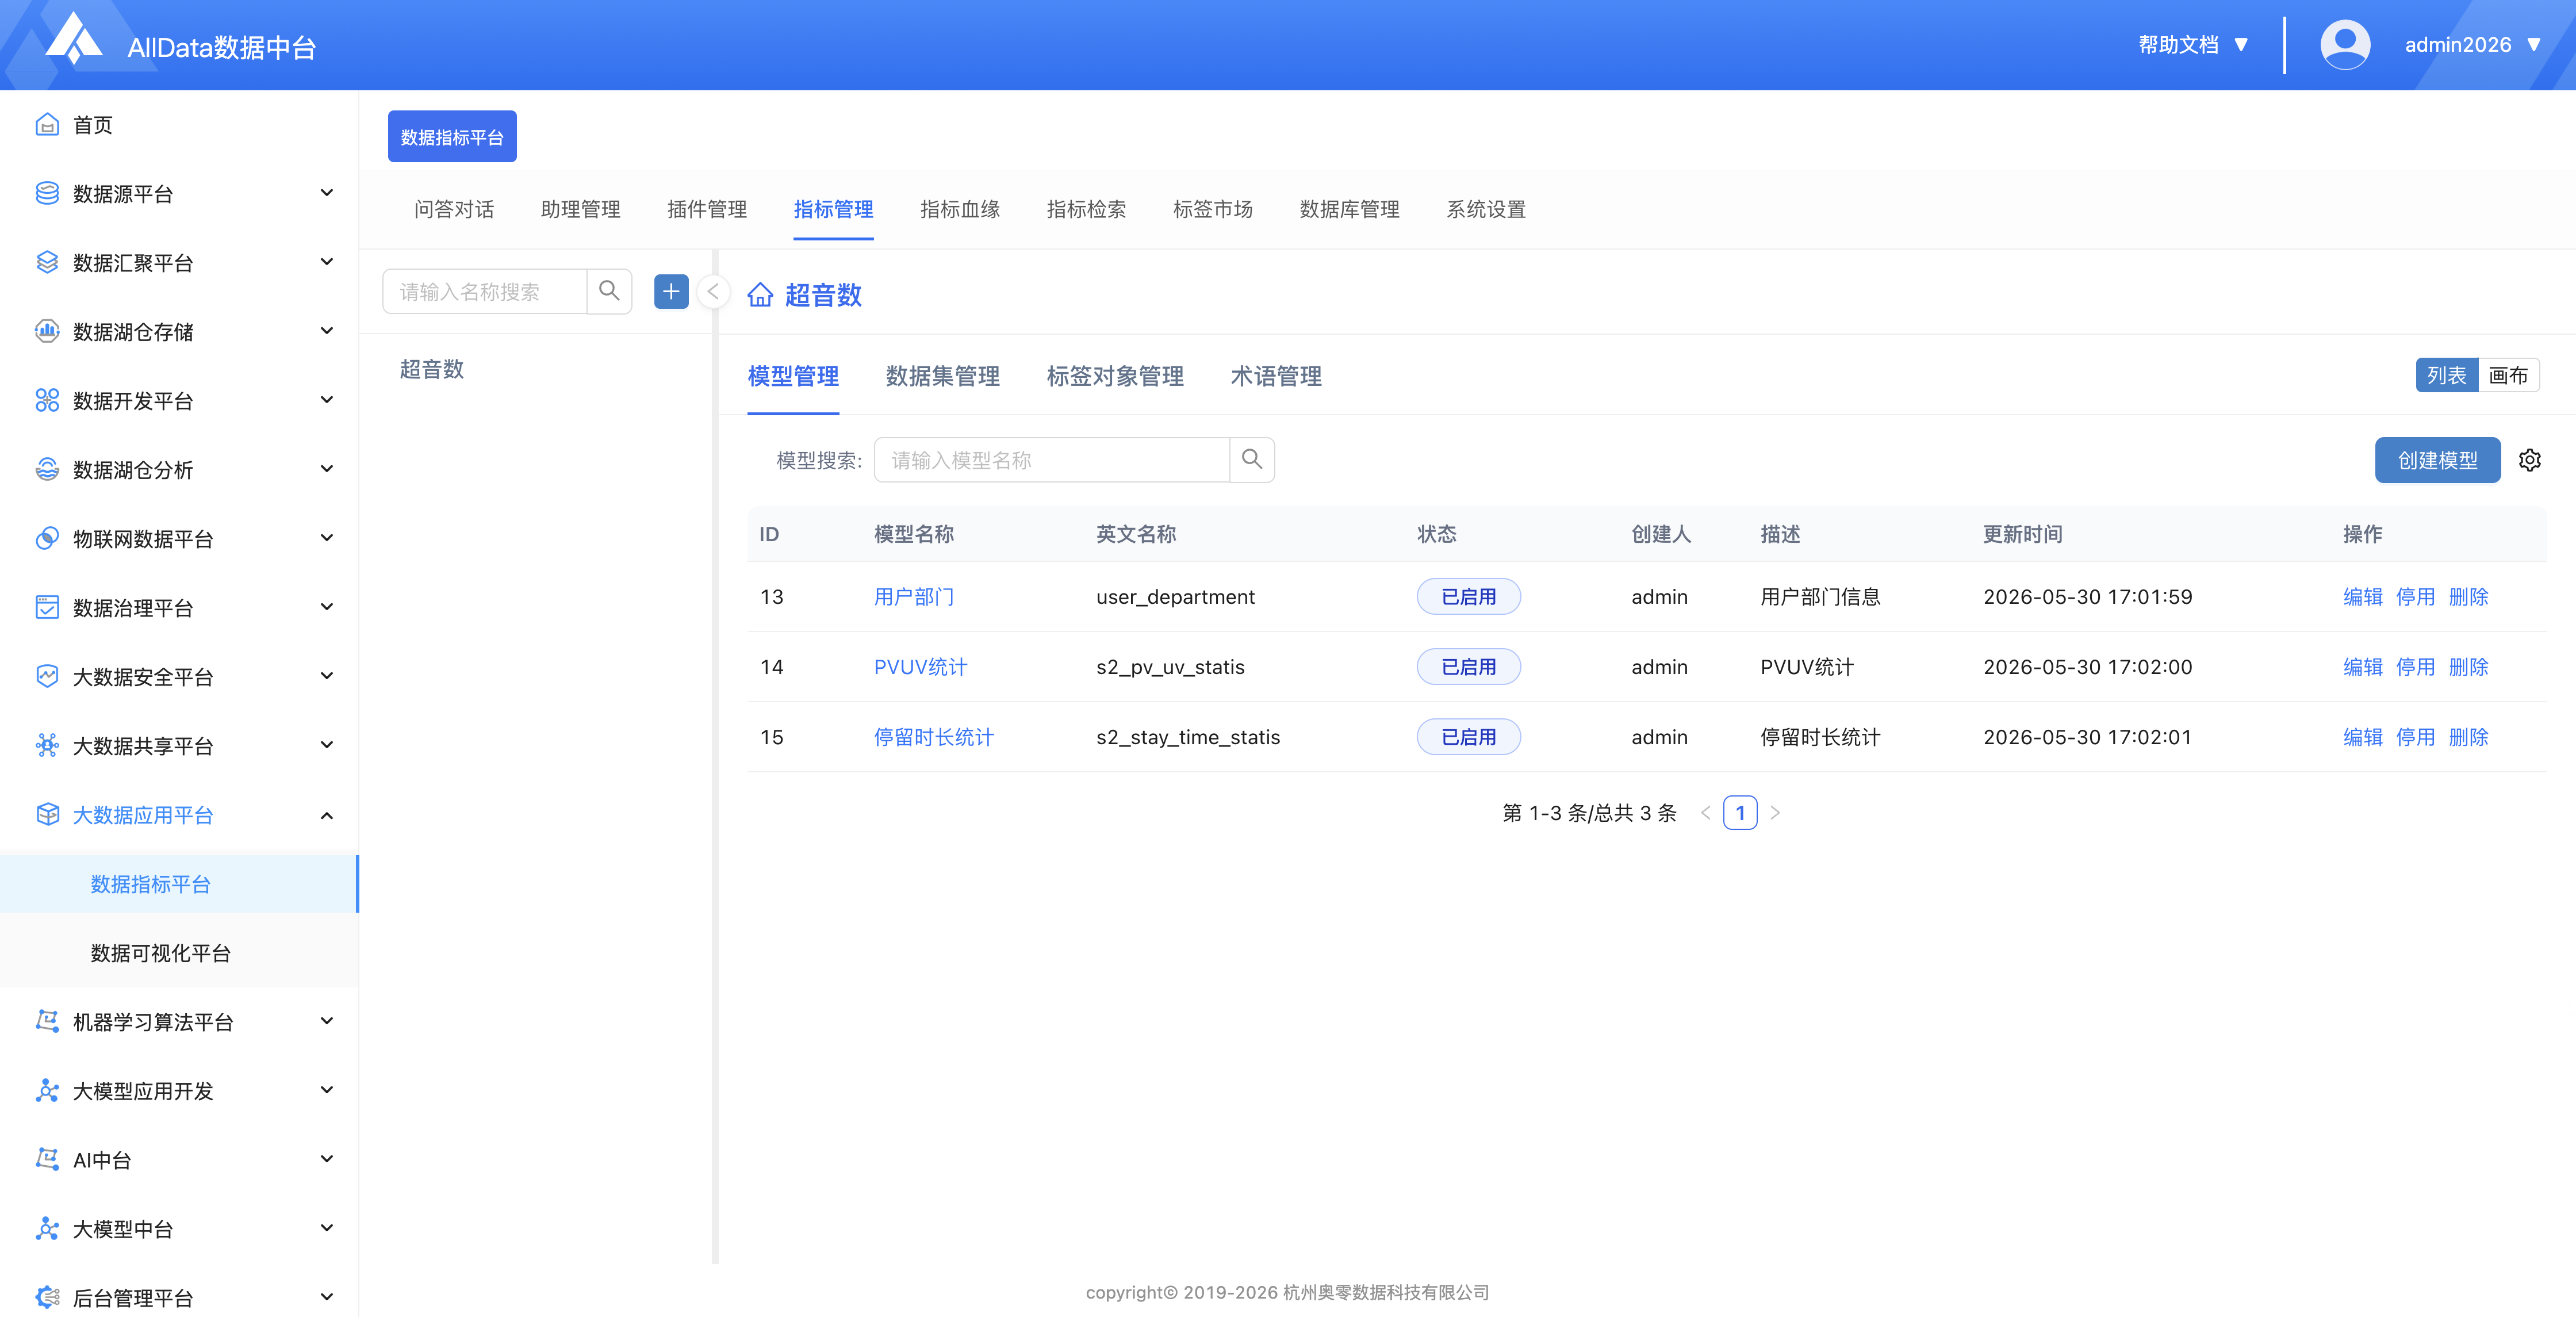The image size is (2576, 1317).
Task: Click the 大模型中台 sidebar icon
Action: tap(47, 1228)
